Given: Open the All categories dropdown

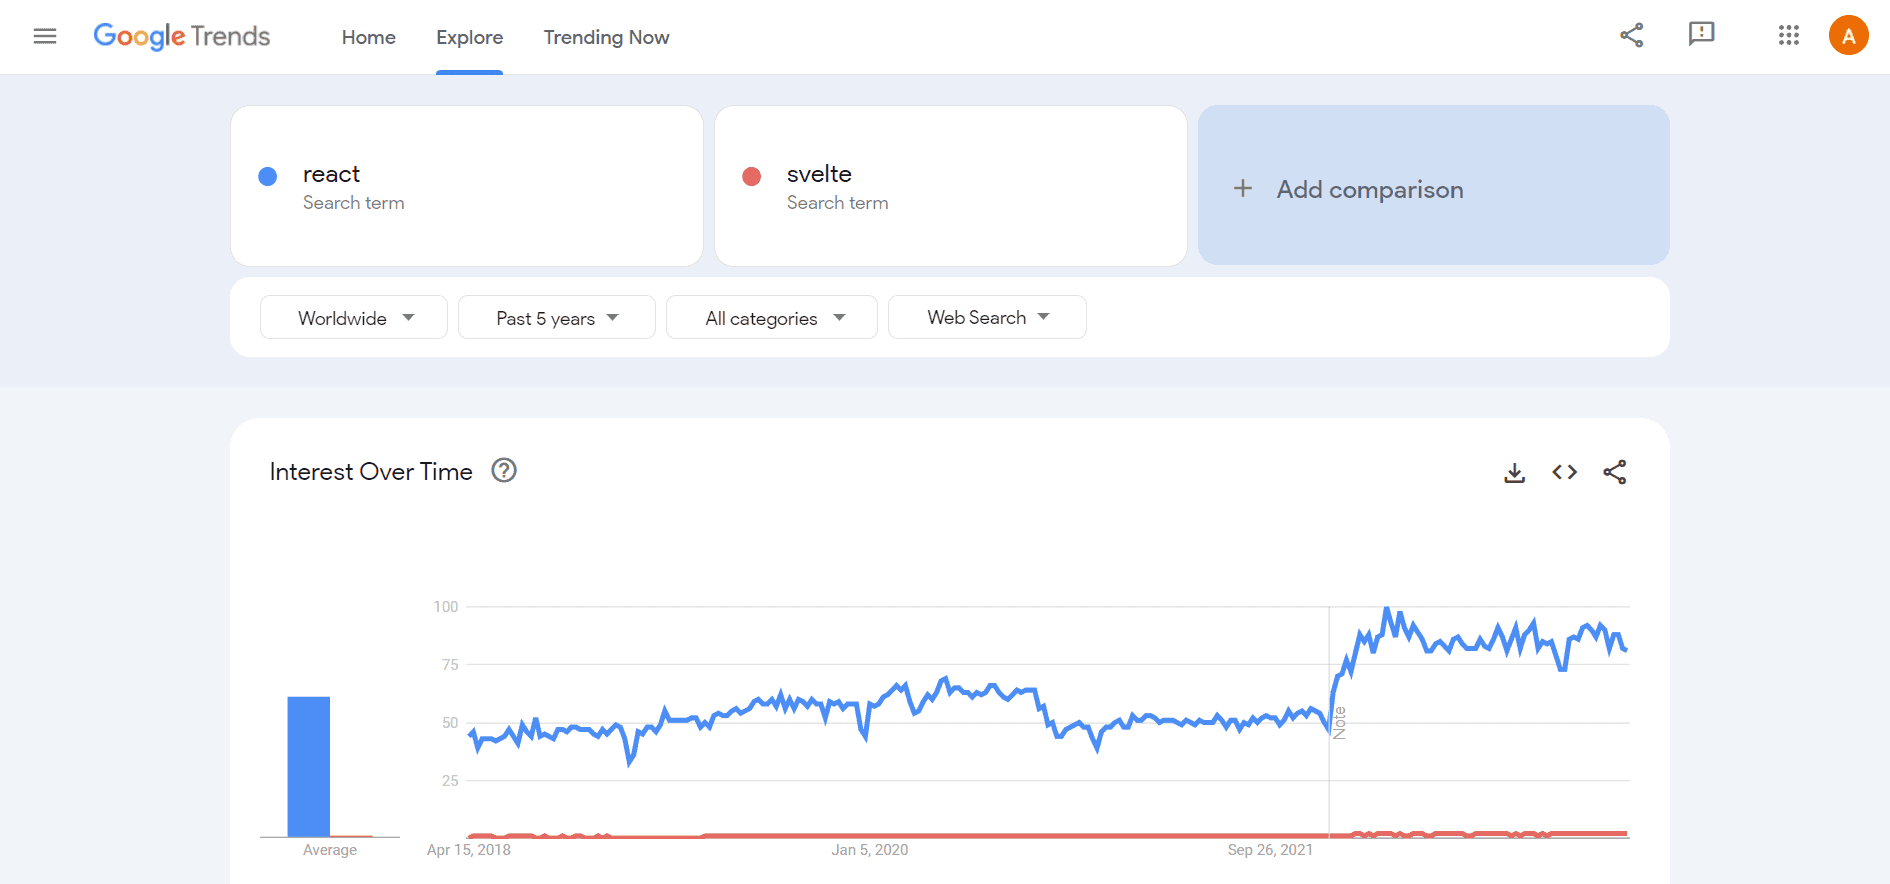Looking at the screenshot, I should [x=771, y=317].
